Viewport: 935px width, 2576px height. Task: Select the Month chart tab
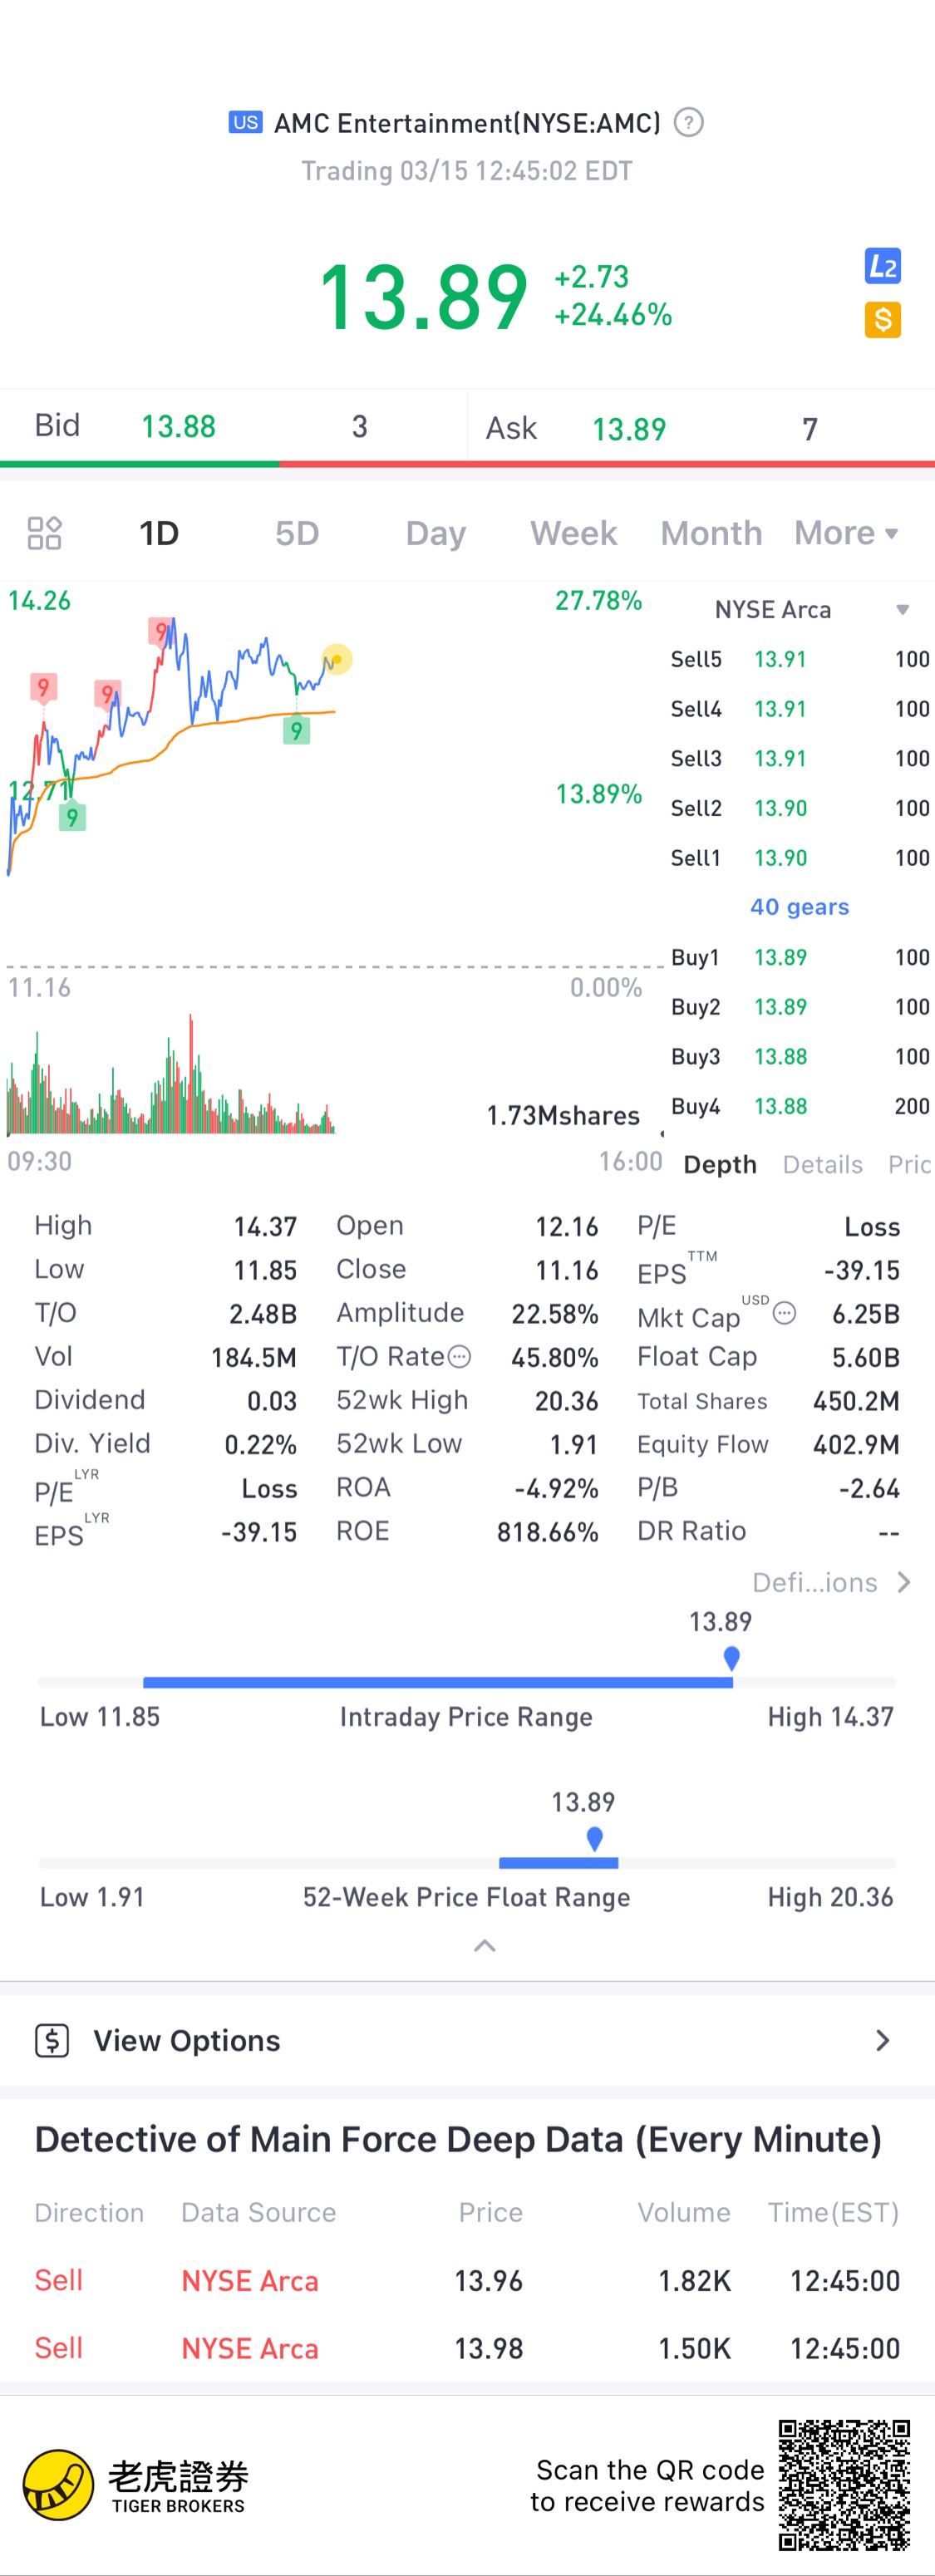tap(711, 533)
